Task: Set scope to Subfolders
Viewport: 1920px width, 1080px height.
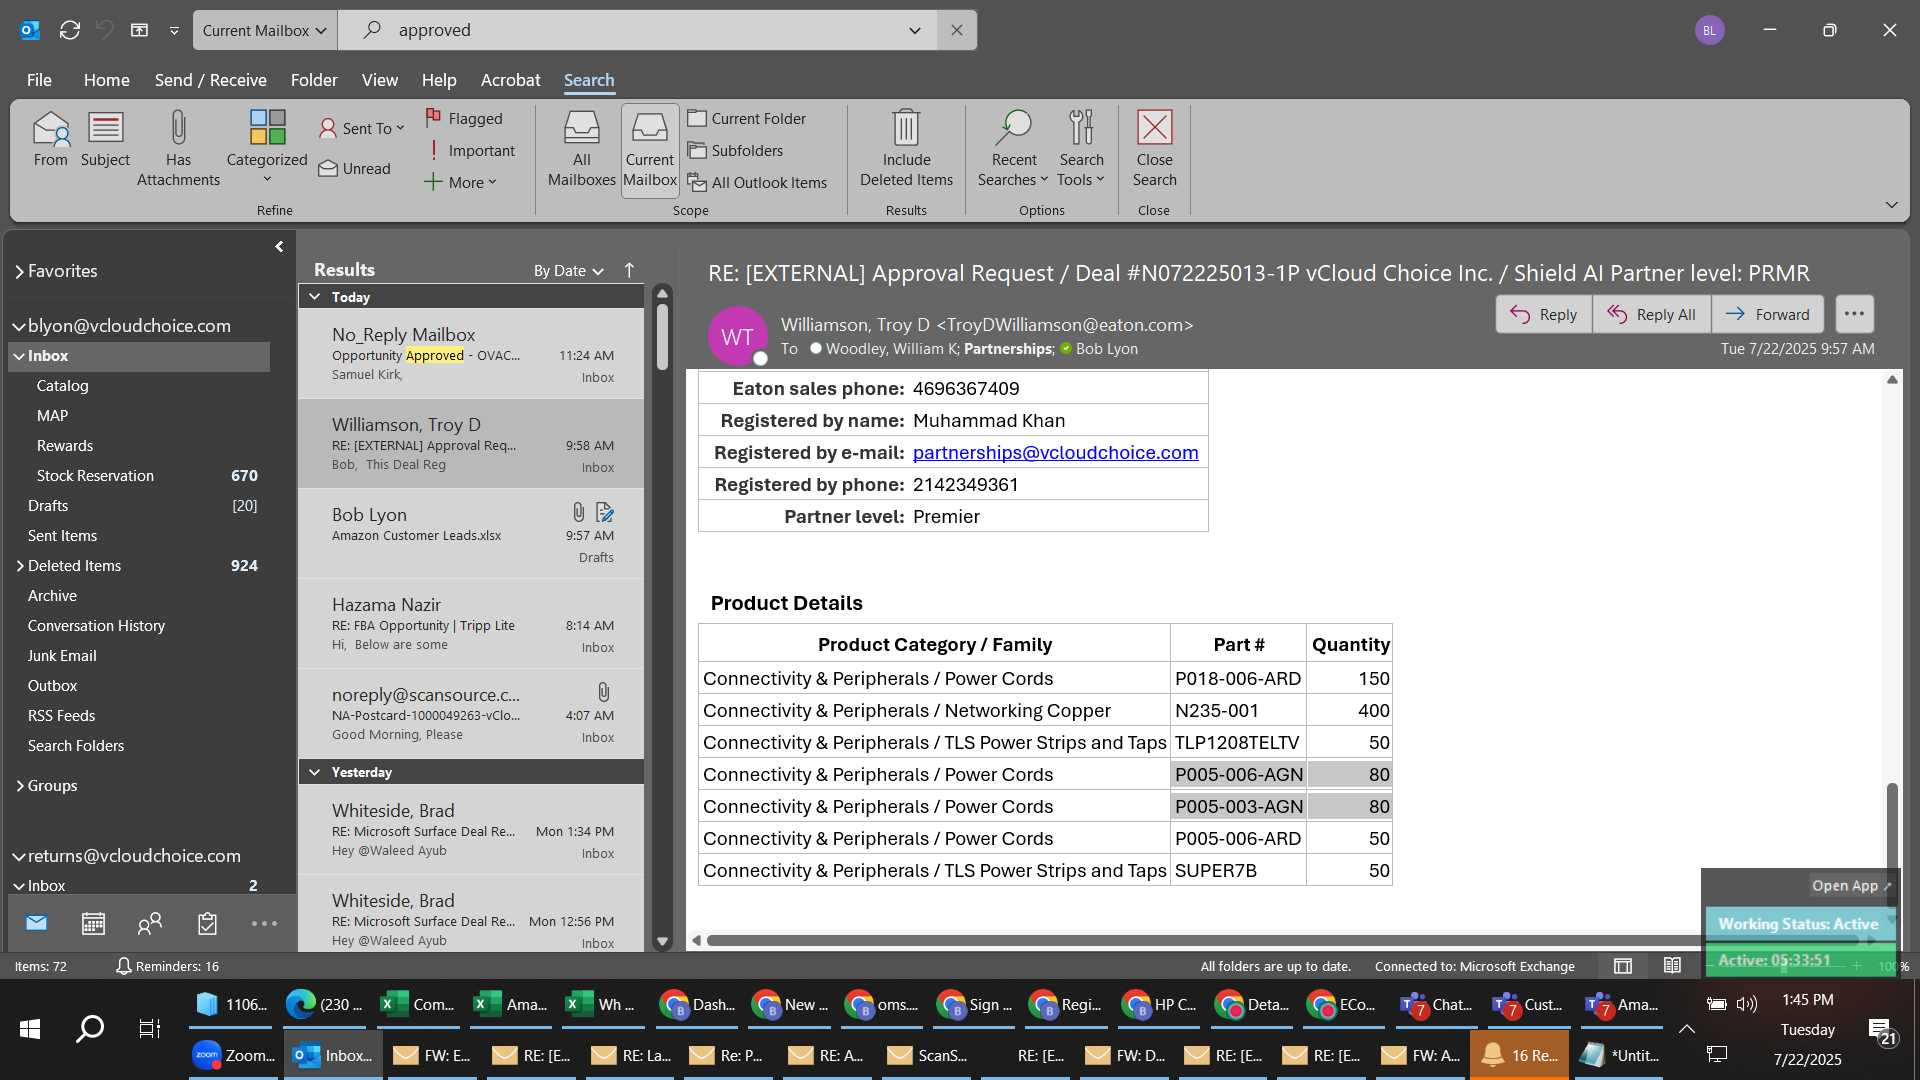Action: (735, 150)
